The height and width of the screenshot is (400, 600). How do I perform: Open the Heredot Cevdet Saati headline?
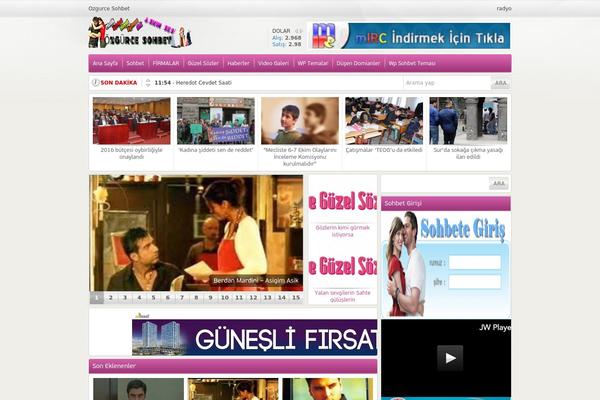coord(204,83)
